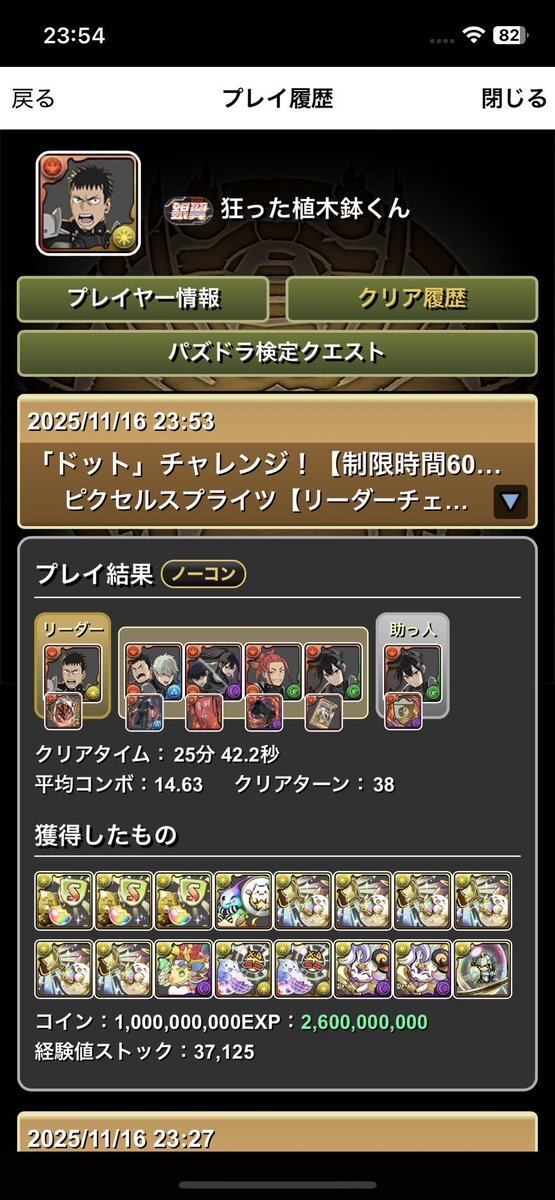This screenshot has width=555, height=1200.
Task: Select the leader monster icon
Action: point(73,670)
